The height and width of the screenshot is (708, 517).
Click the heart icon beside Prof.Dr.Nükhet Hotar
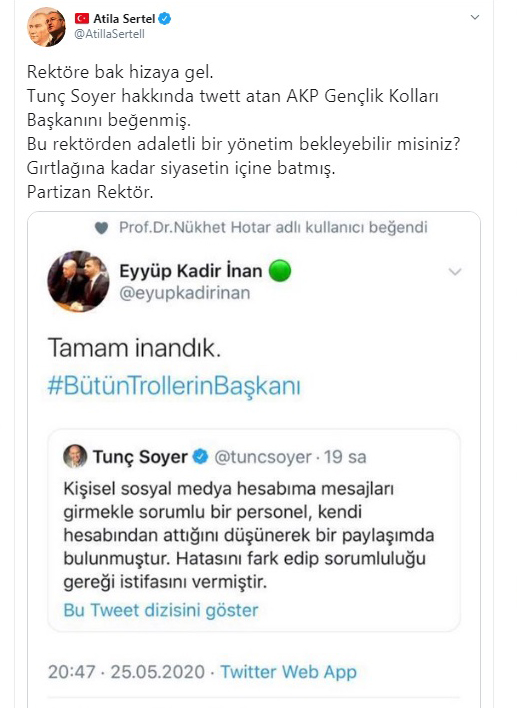pyautogui.click(x=102, y=228)
